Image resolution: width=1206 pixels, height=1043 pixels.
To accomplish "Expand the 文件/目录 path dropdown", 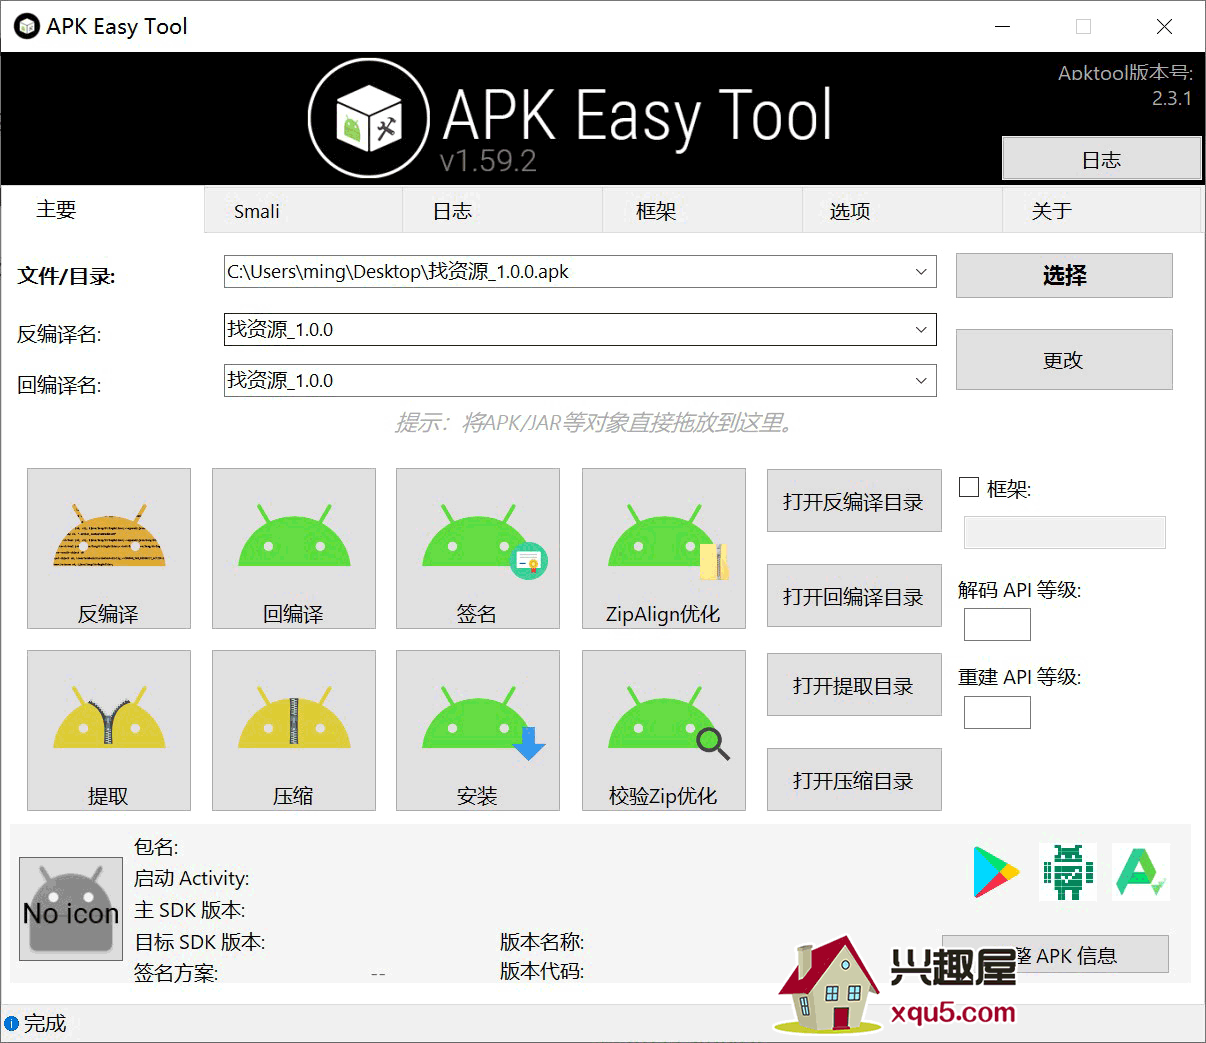I will [x=921, y=271].
